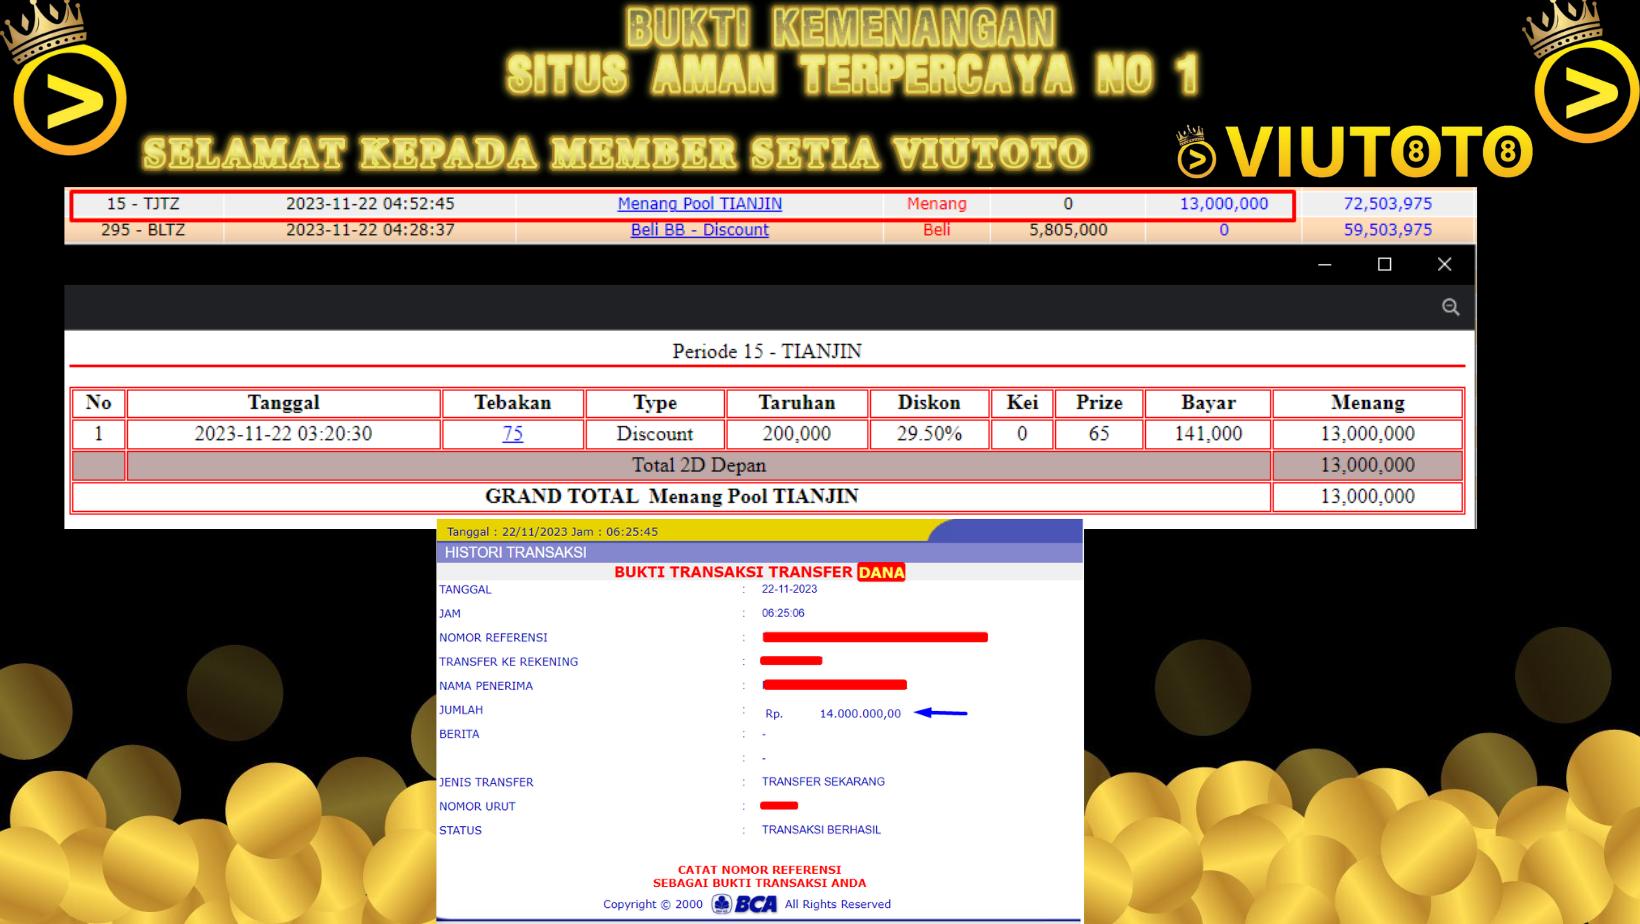Click the Diskon column header
This screenshot has width=1640, height=924.
929,403
